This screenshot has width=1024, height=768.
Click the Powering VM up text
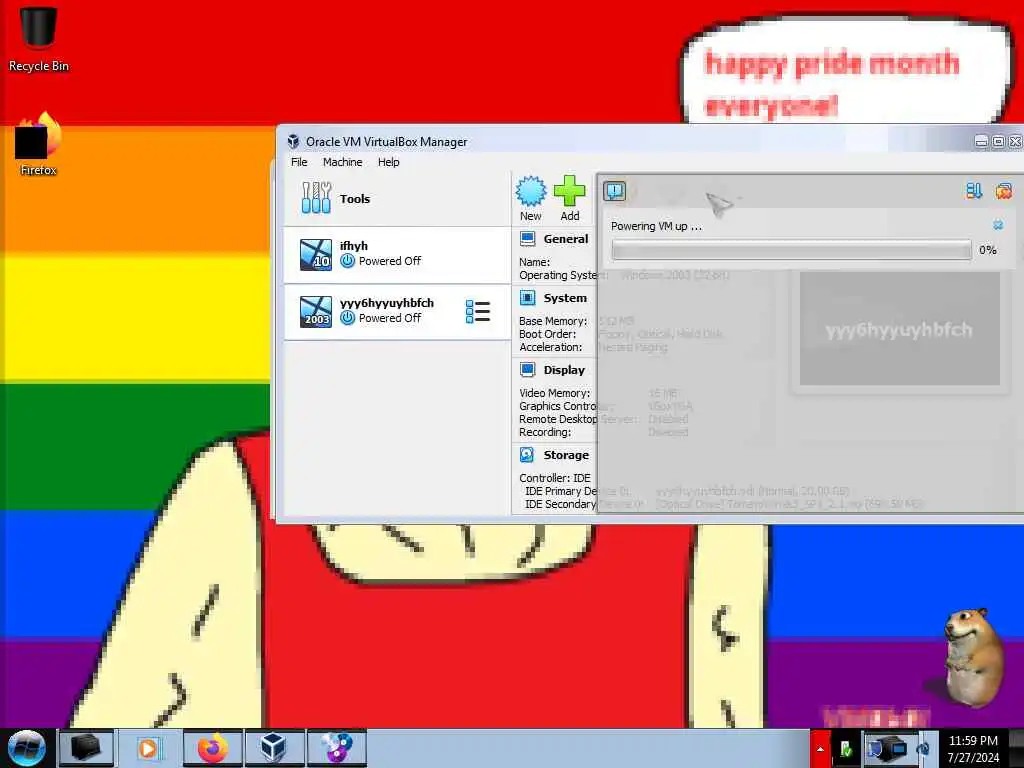[x=656, y=226]
